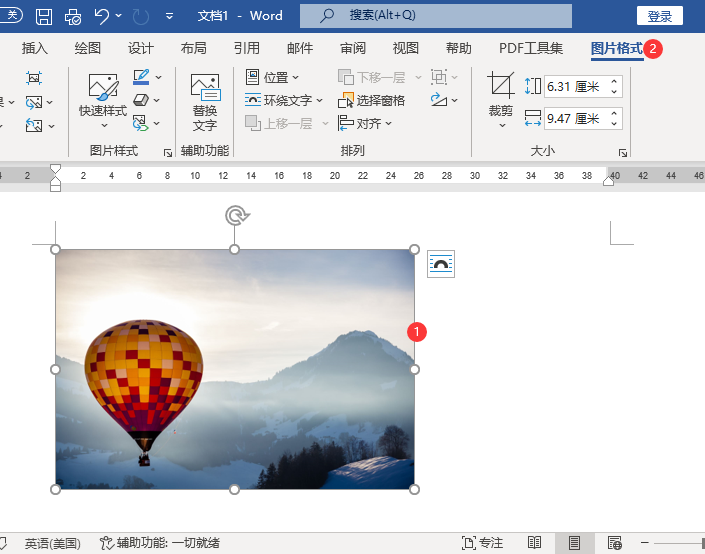Click 辅助功能: 一切就绪 in status bar

click(160, 543)
